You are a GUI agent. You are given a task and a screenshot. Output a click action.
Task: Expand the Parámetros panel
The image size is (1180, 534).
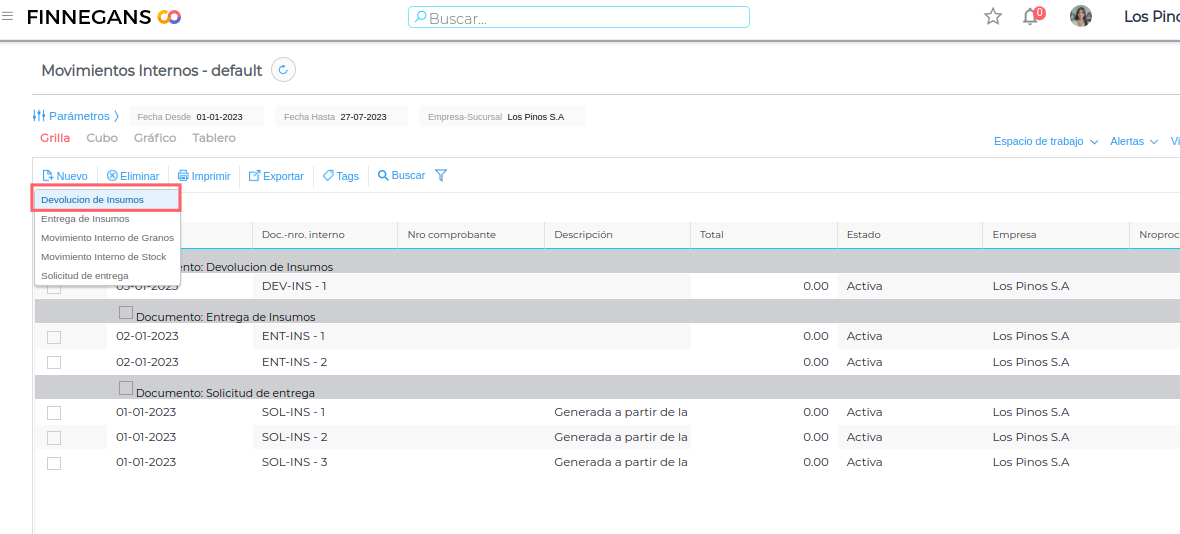(x=76, y=117)
